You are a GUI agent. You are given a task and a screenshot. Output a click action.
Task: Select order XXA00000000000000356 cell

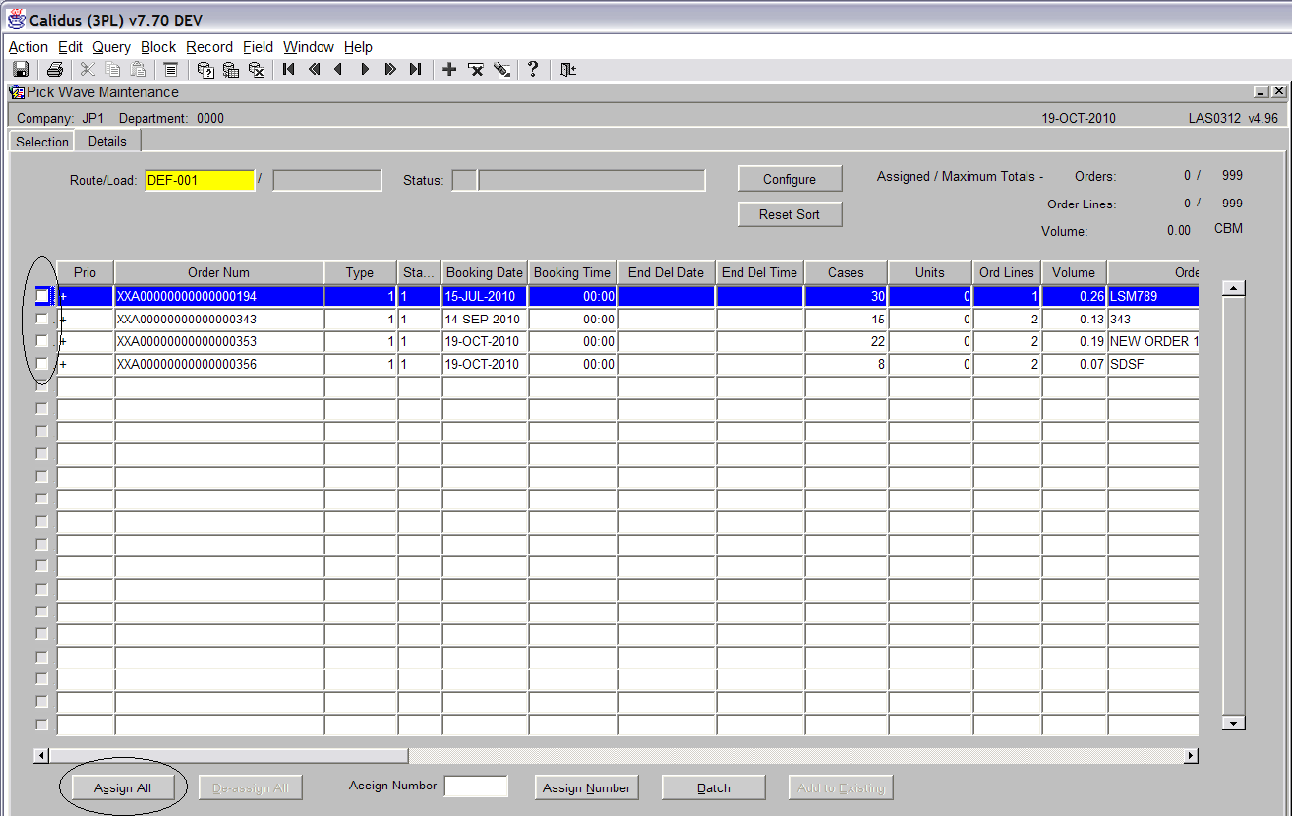coord(219,364)
